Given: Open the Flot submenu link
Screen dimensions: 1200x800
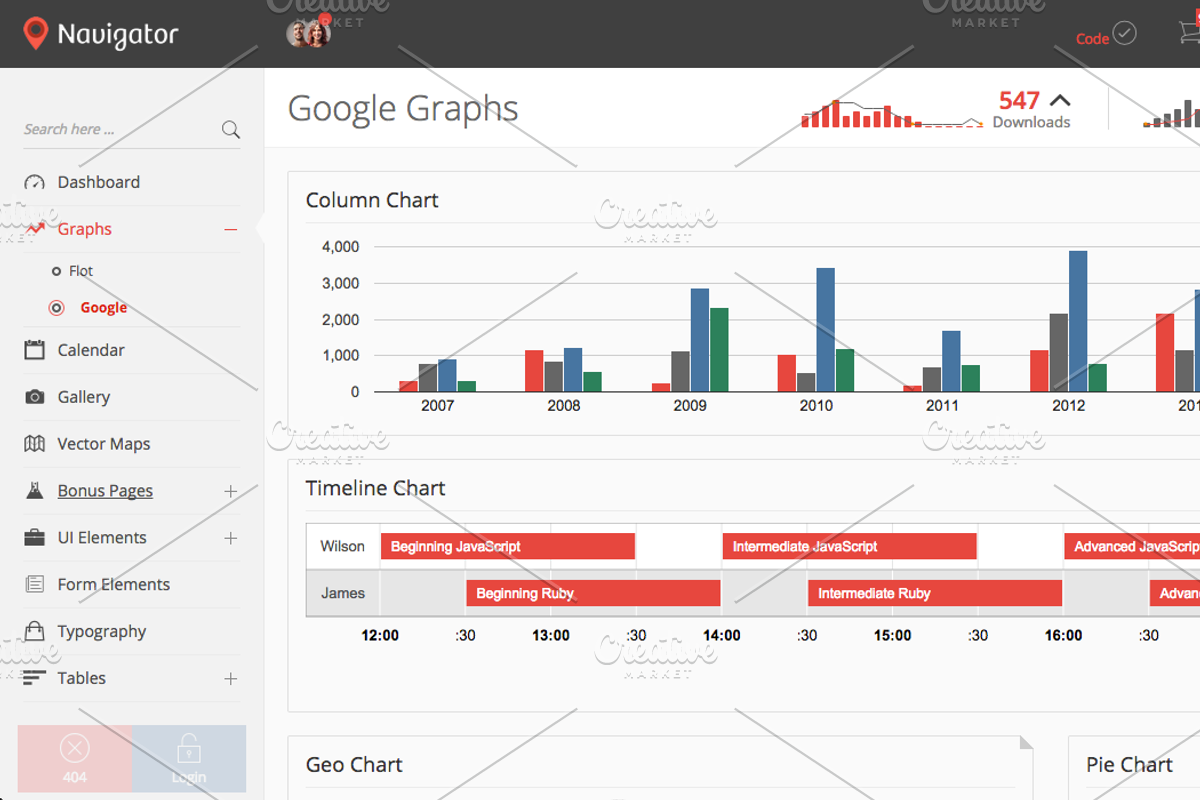Looking at the screenshot, I should [81, 271].
